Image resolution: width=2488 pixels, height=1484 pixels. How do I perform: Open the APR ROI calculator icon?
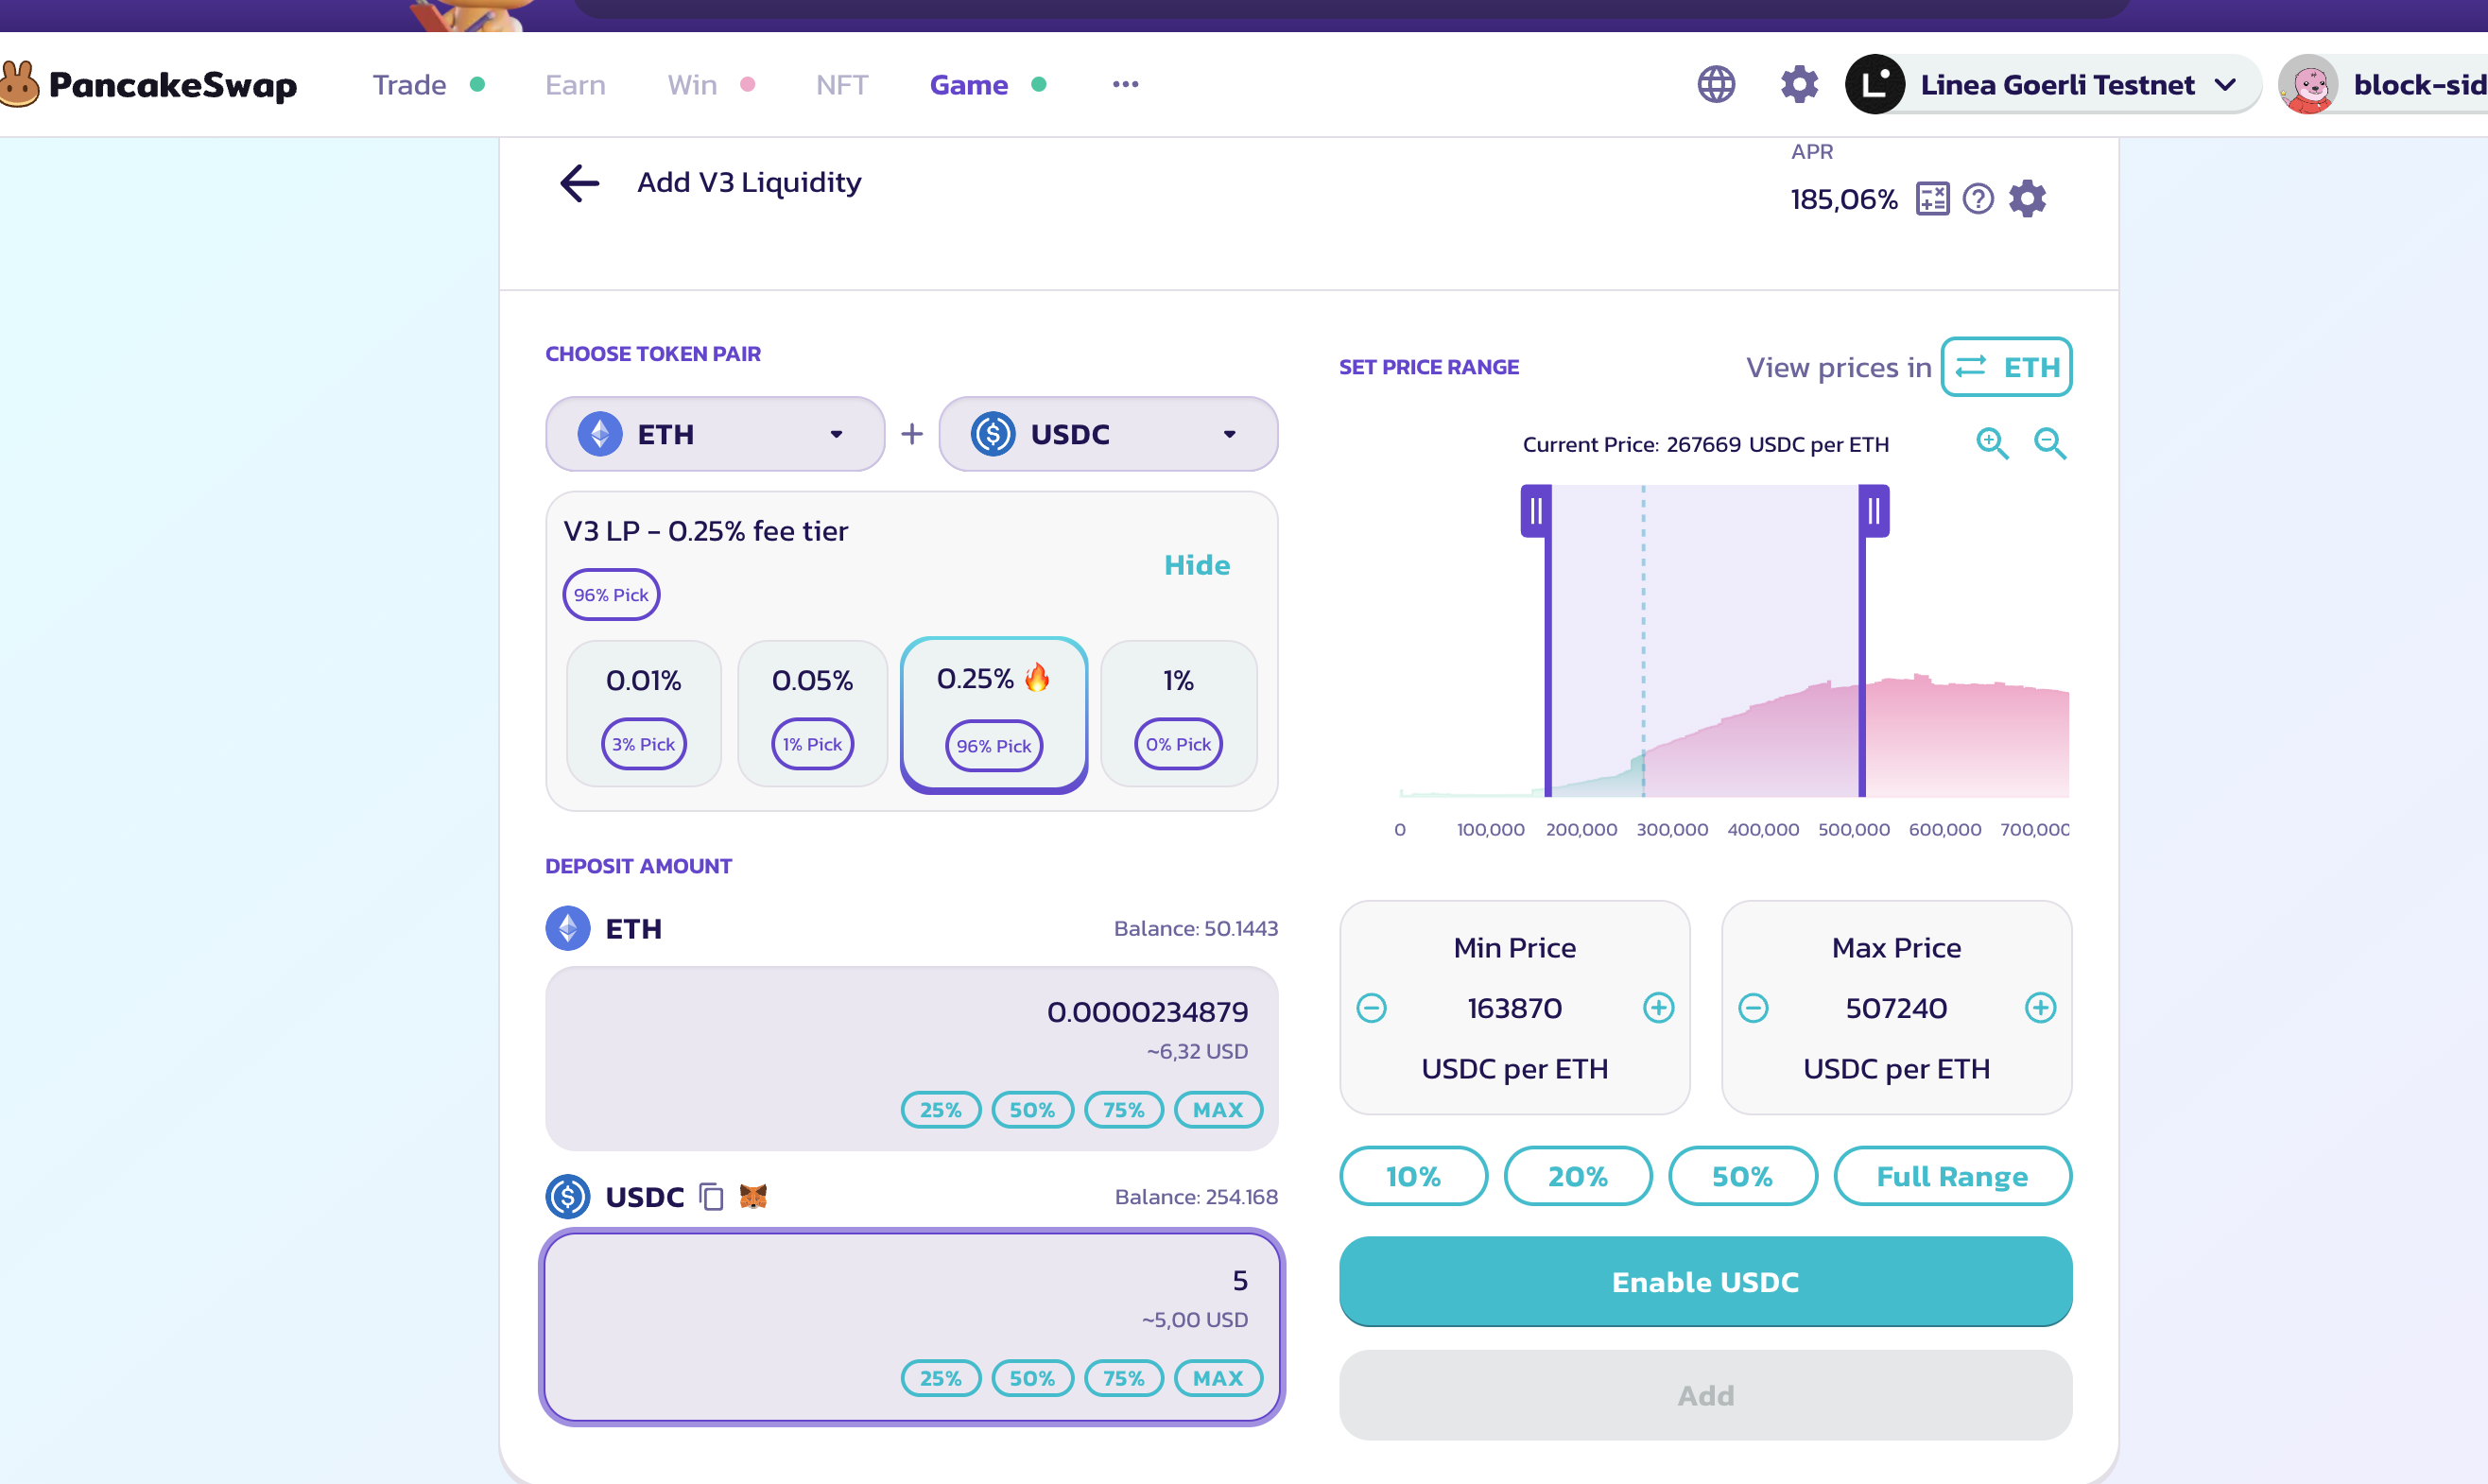1932,199
